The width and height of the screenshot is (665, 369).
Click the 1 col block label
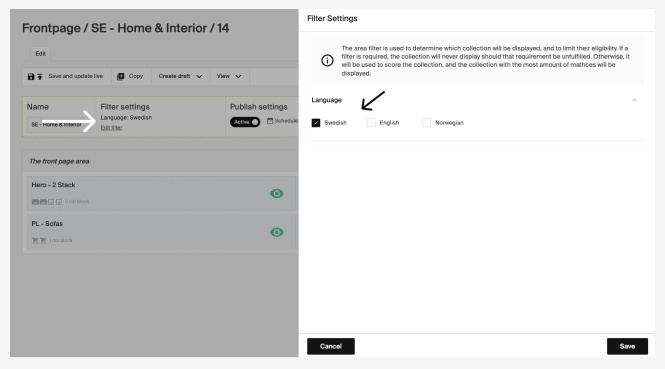[61, 240]
